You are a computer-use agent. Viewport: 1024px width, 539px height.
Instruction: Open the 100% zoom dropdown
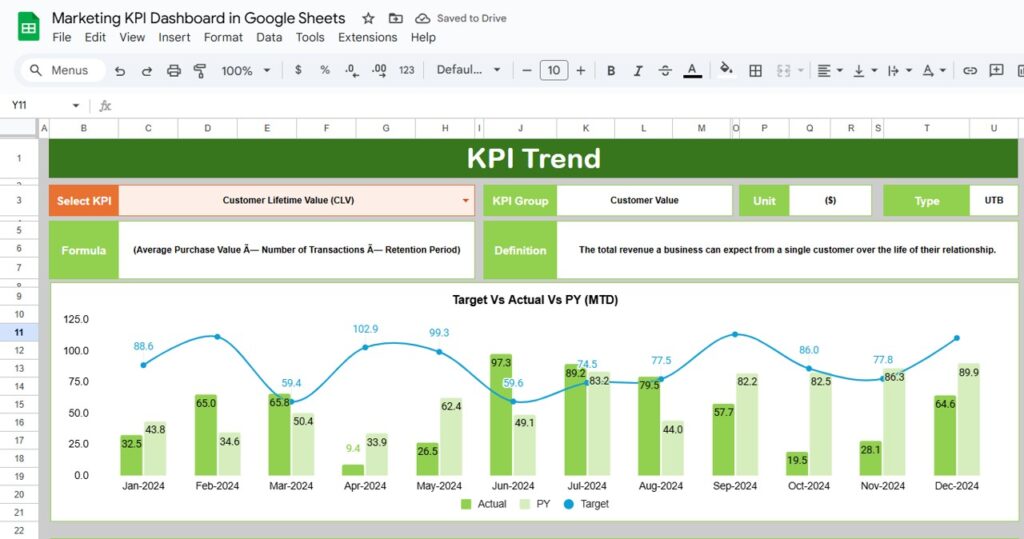(246, 71)
